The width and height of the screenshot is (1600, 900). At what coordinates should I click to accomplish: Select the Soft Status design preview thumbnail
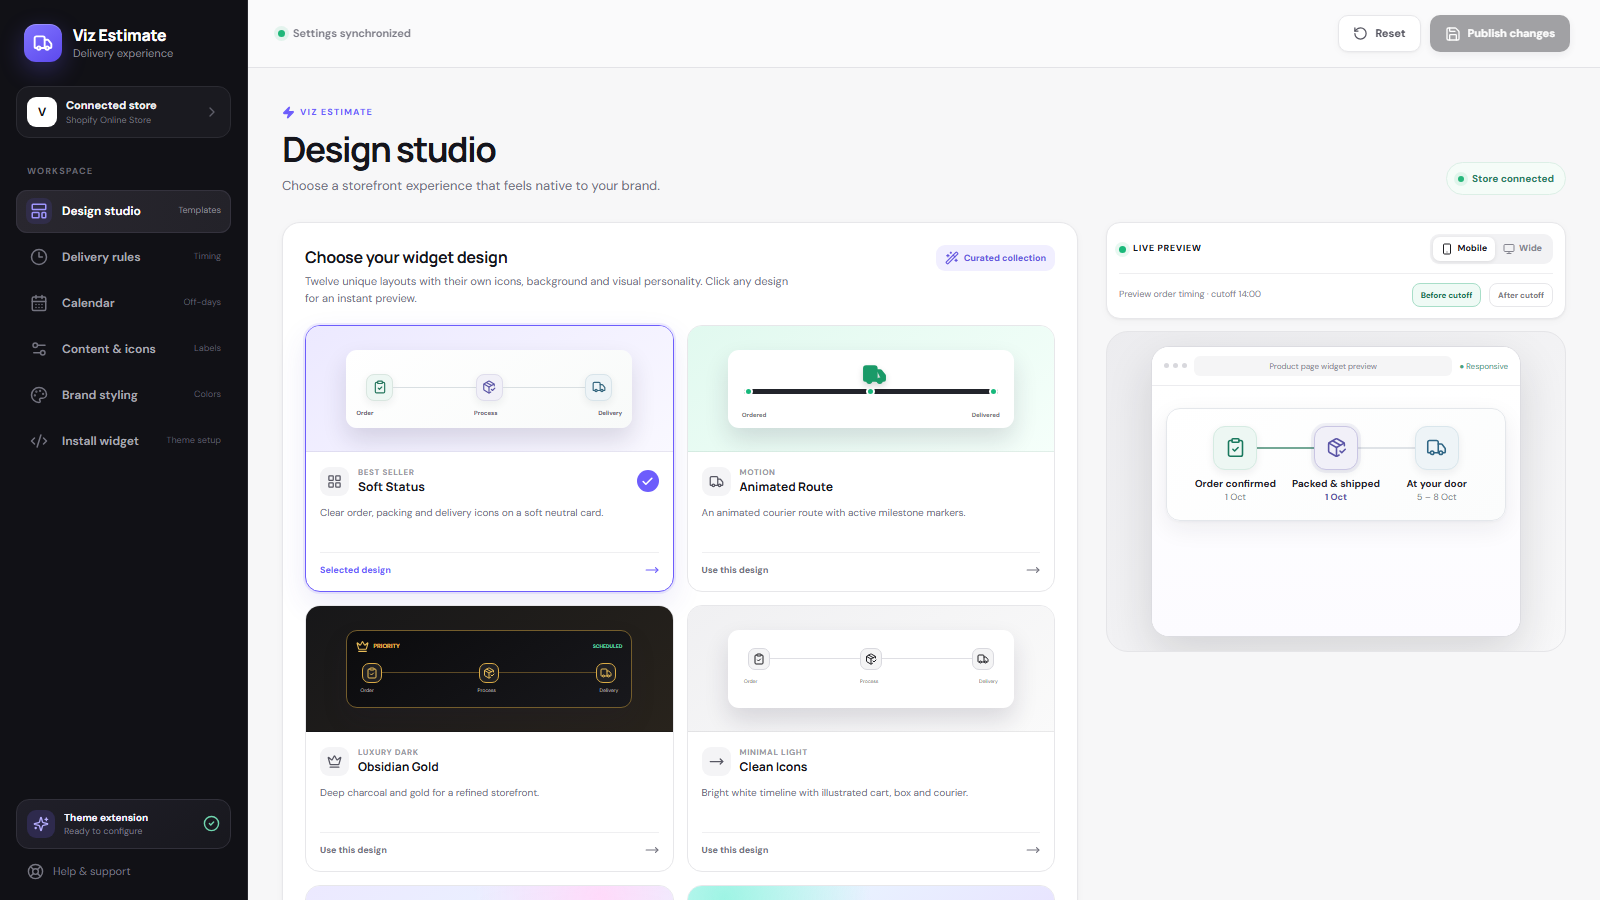[489, 389]
